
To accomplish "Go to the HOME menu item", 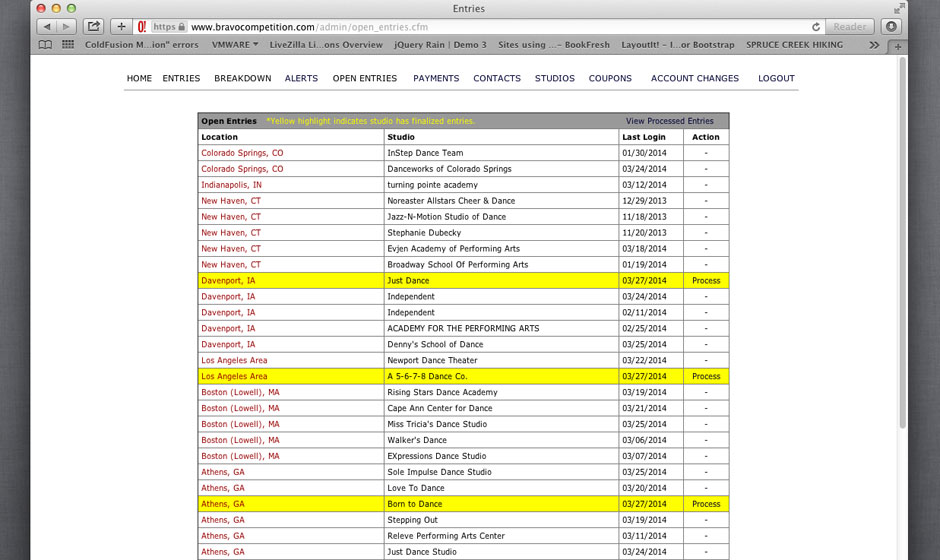I will click(139, 79).
